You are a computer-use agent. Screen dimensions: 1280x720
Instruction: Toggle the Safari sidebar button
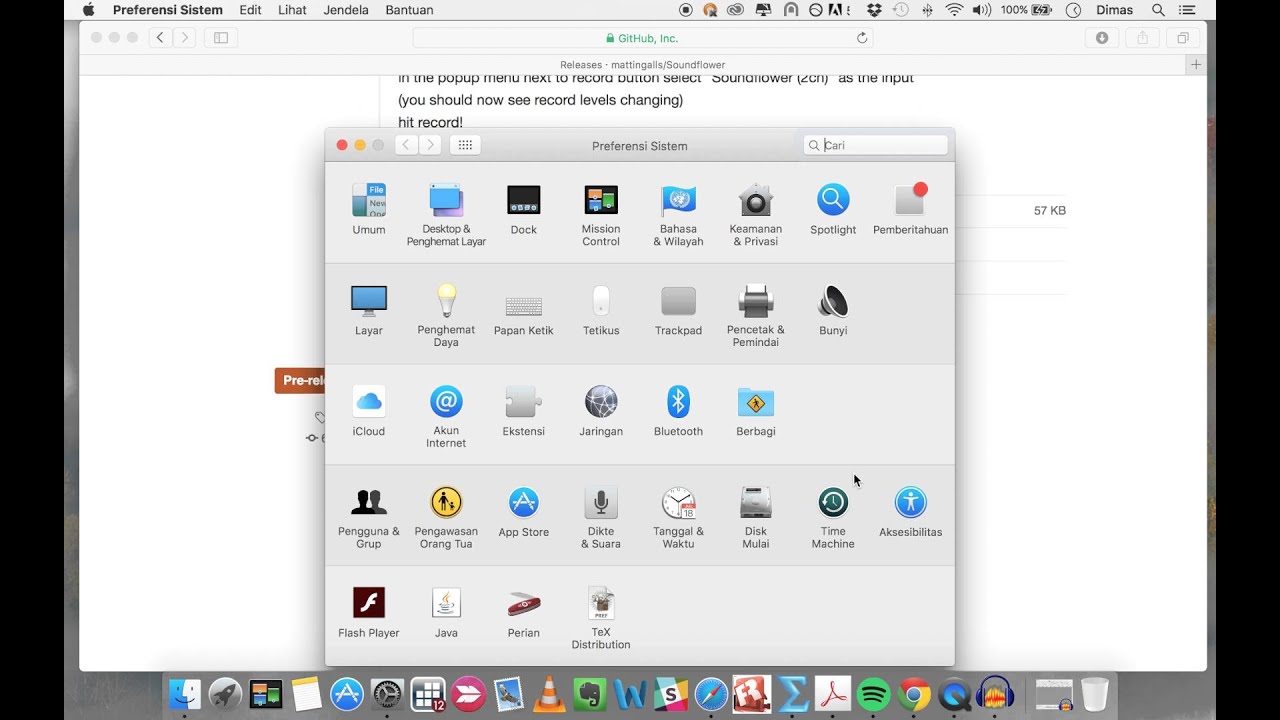(221, 38)
